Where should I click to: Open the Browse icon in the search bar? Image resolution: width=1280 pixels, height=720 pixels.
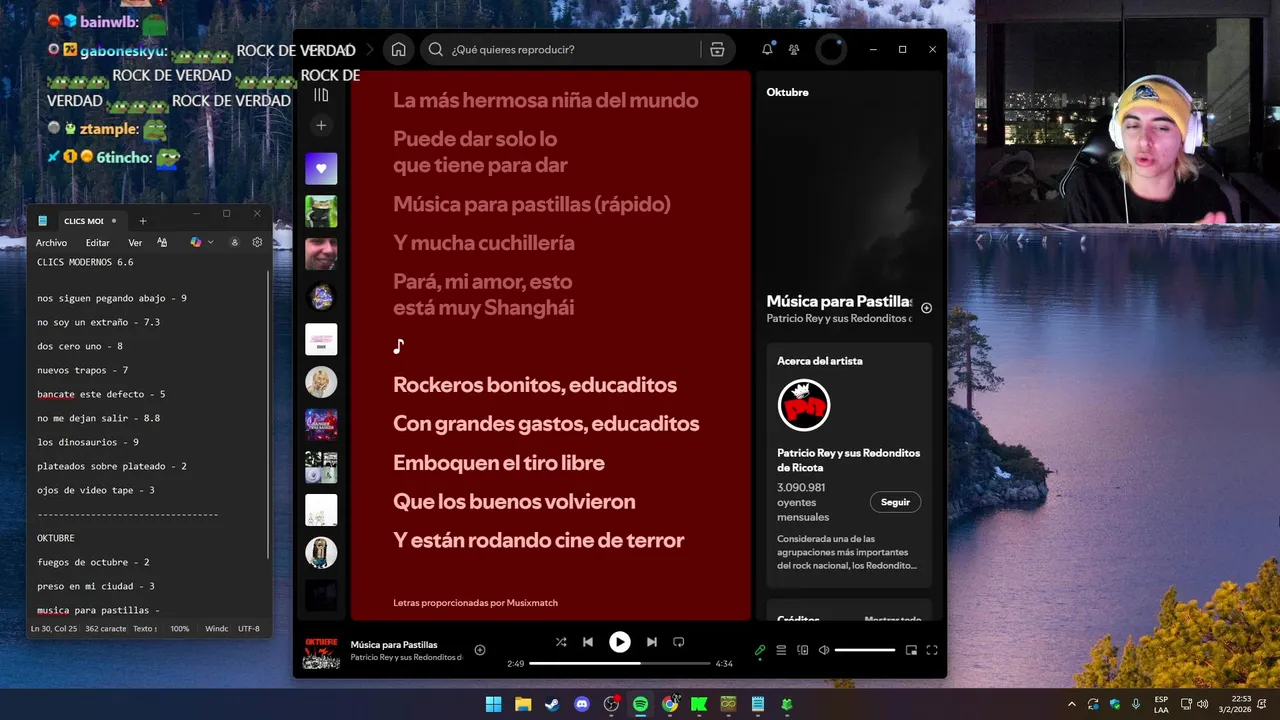(717, 49)
